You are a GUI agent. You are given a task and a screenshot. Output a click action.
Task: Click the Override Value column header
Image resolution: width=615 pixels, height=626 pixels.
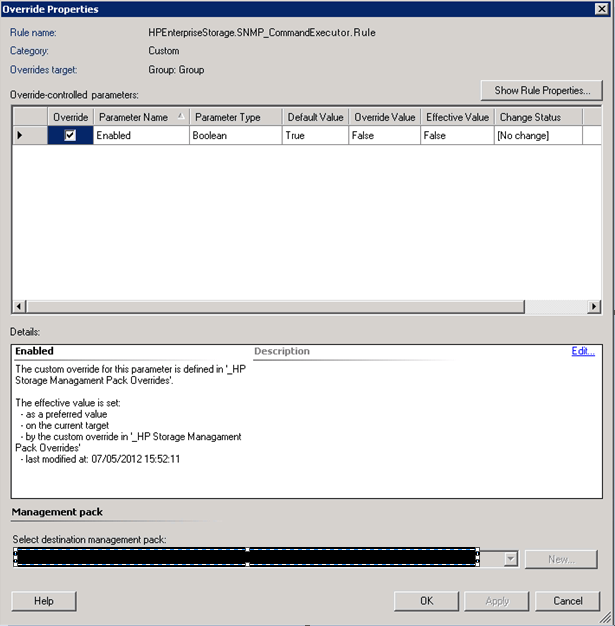pyautogui.click(x=384, y=117)
